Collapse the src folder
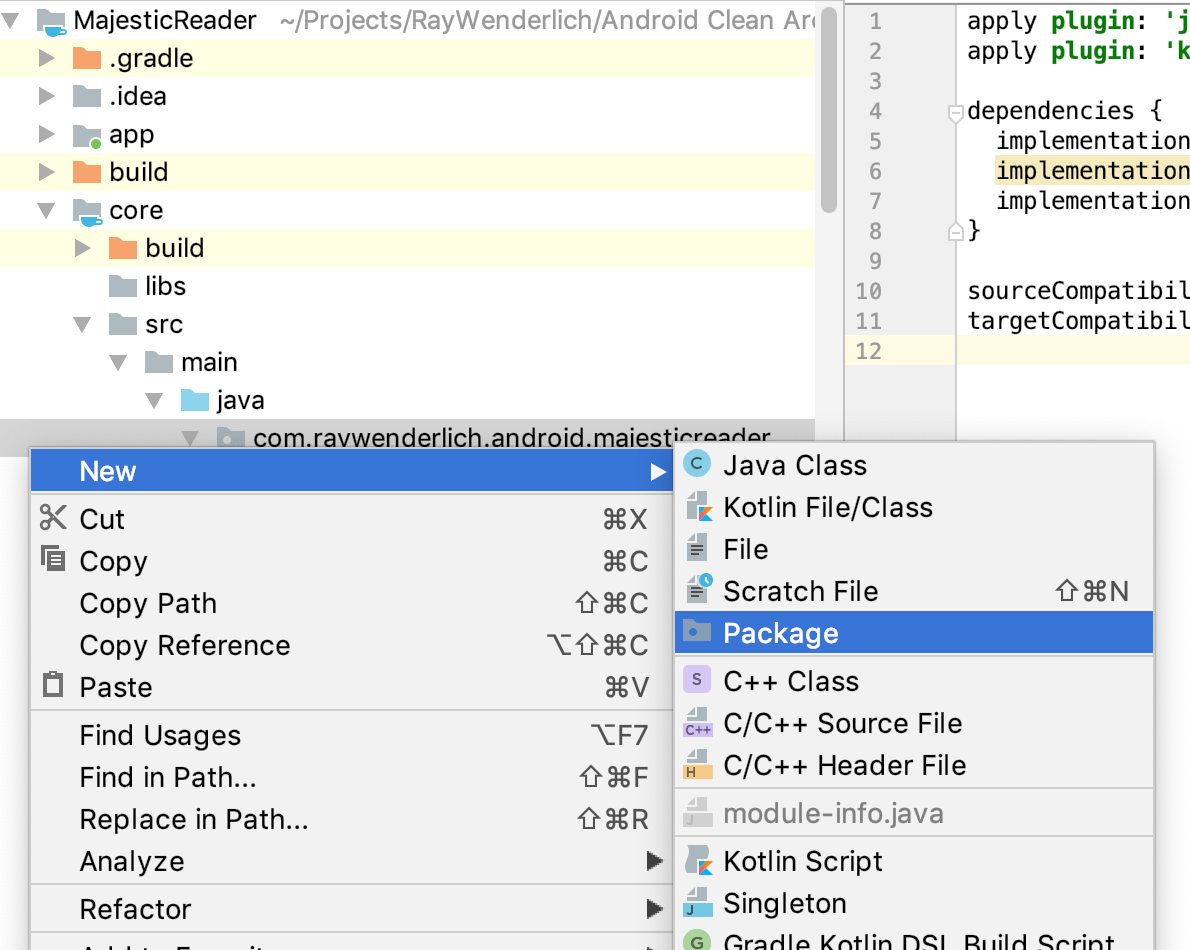The image size is (1190, 950). pyautogui.click(x=82, y=324)
